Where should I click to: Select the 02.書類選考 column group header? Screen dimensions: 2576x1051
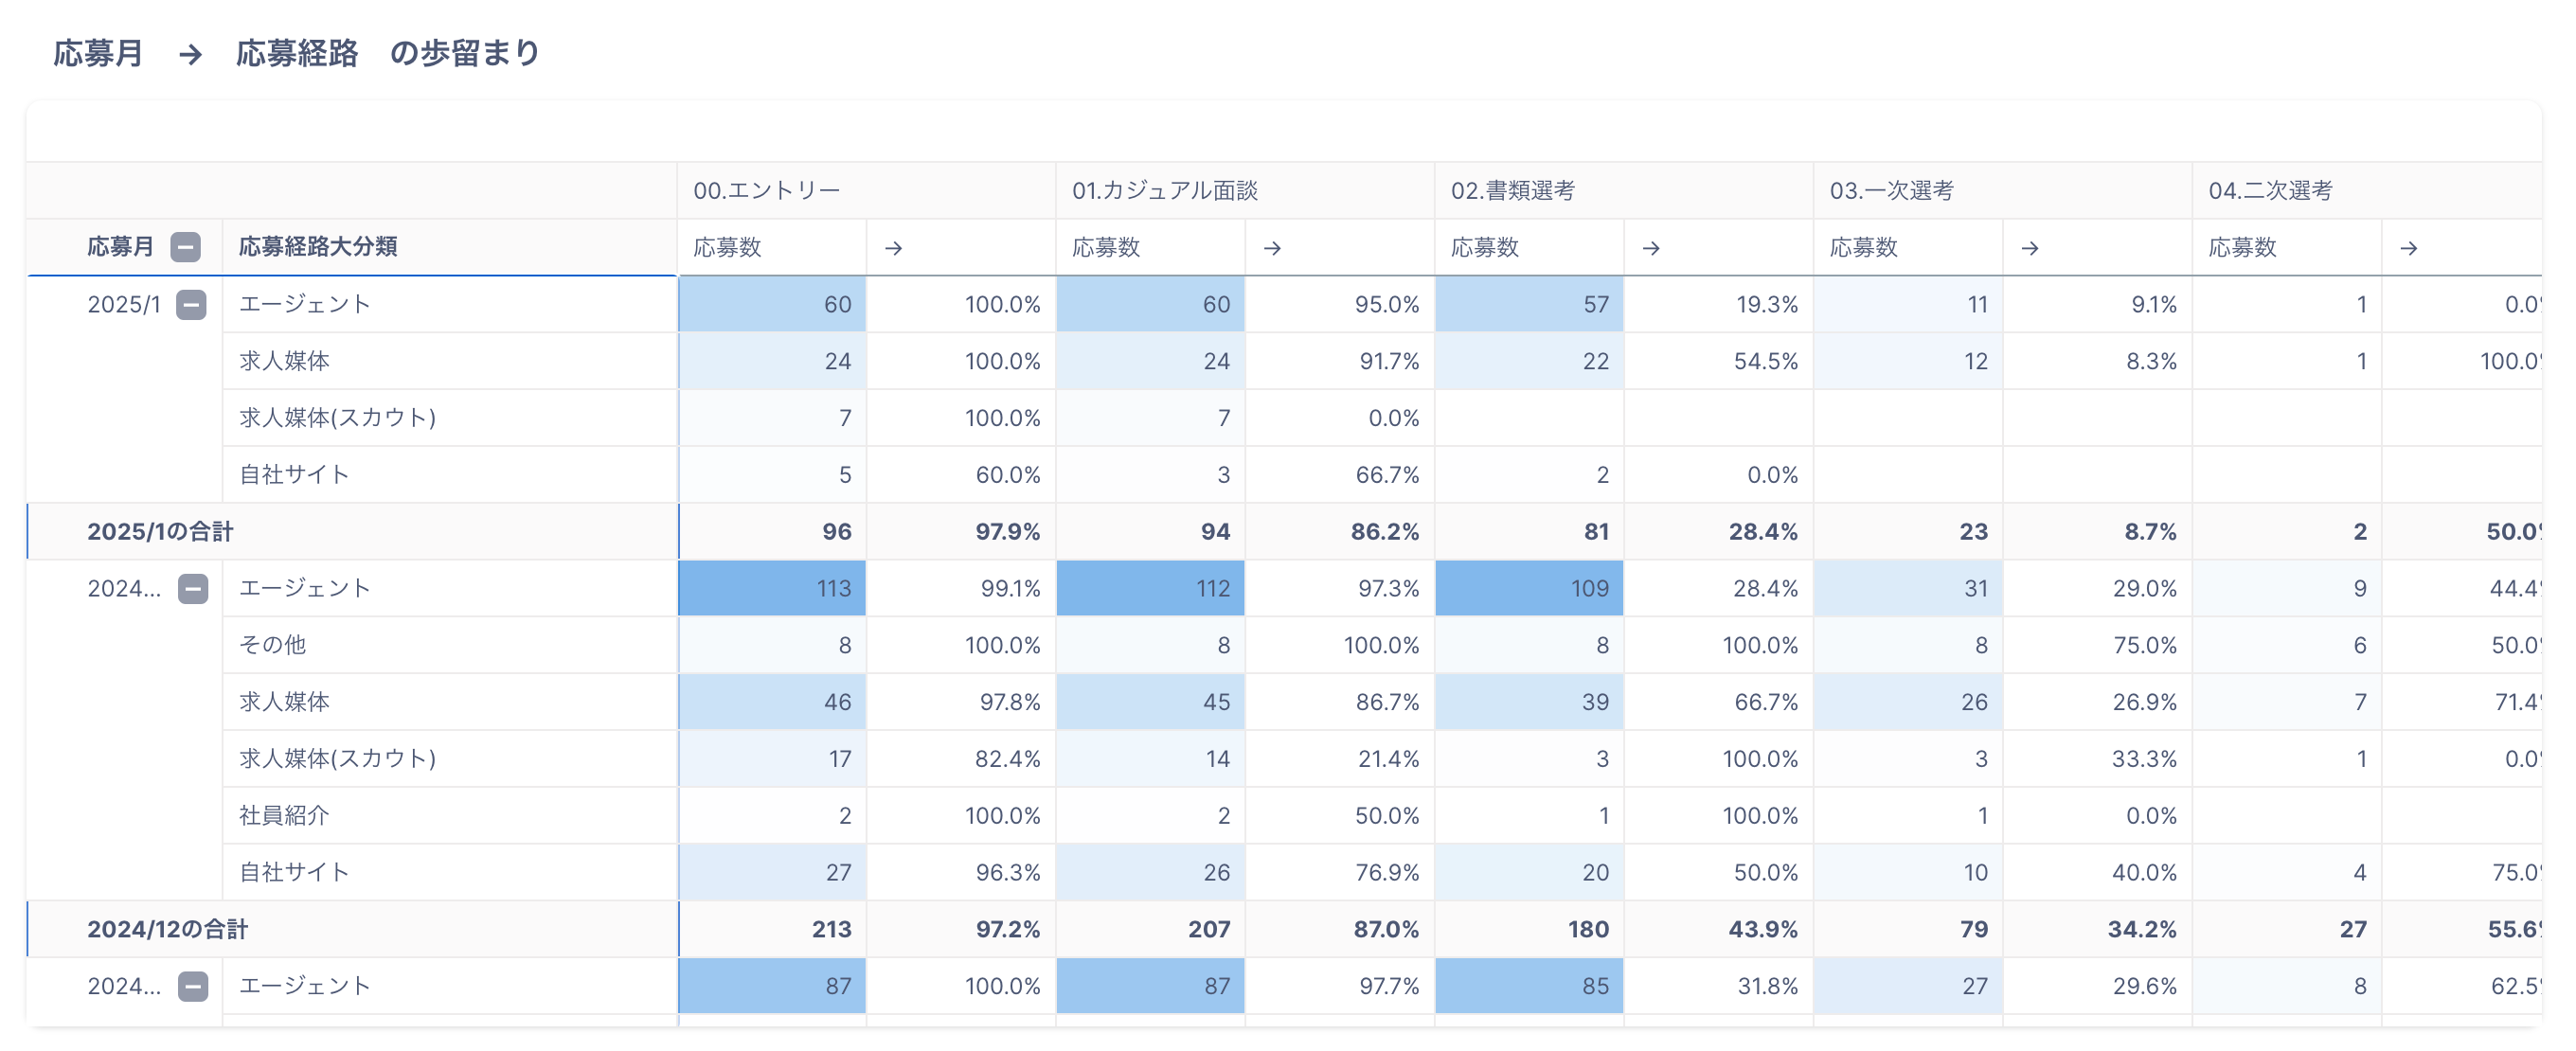point(1512,190)
